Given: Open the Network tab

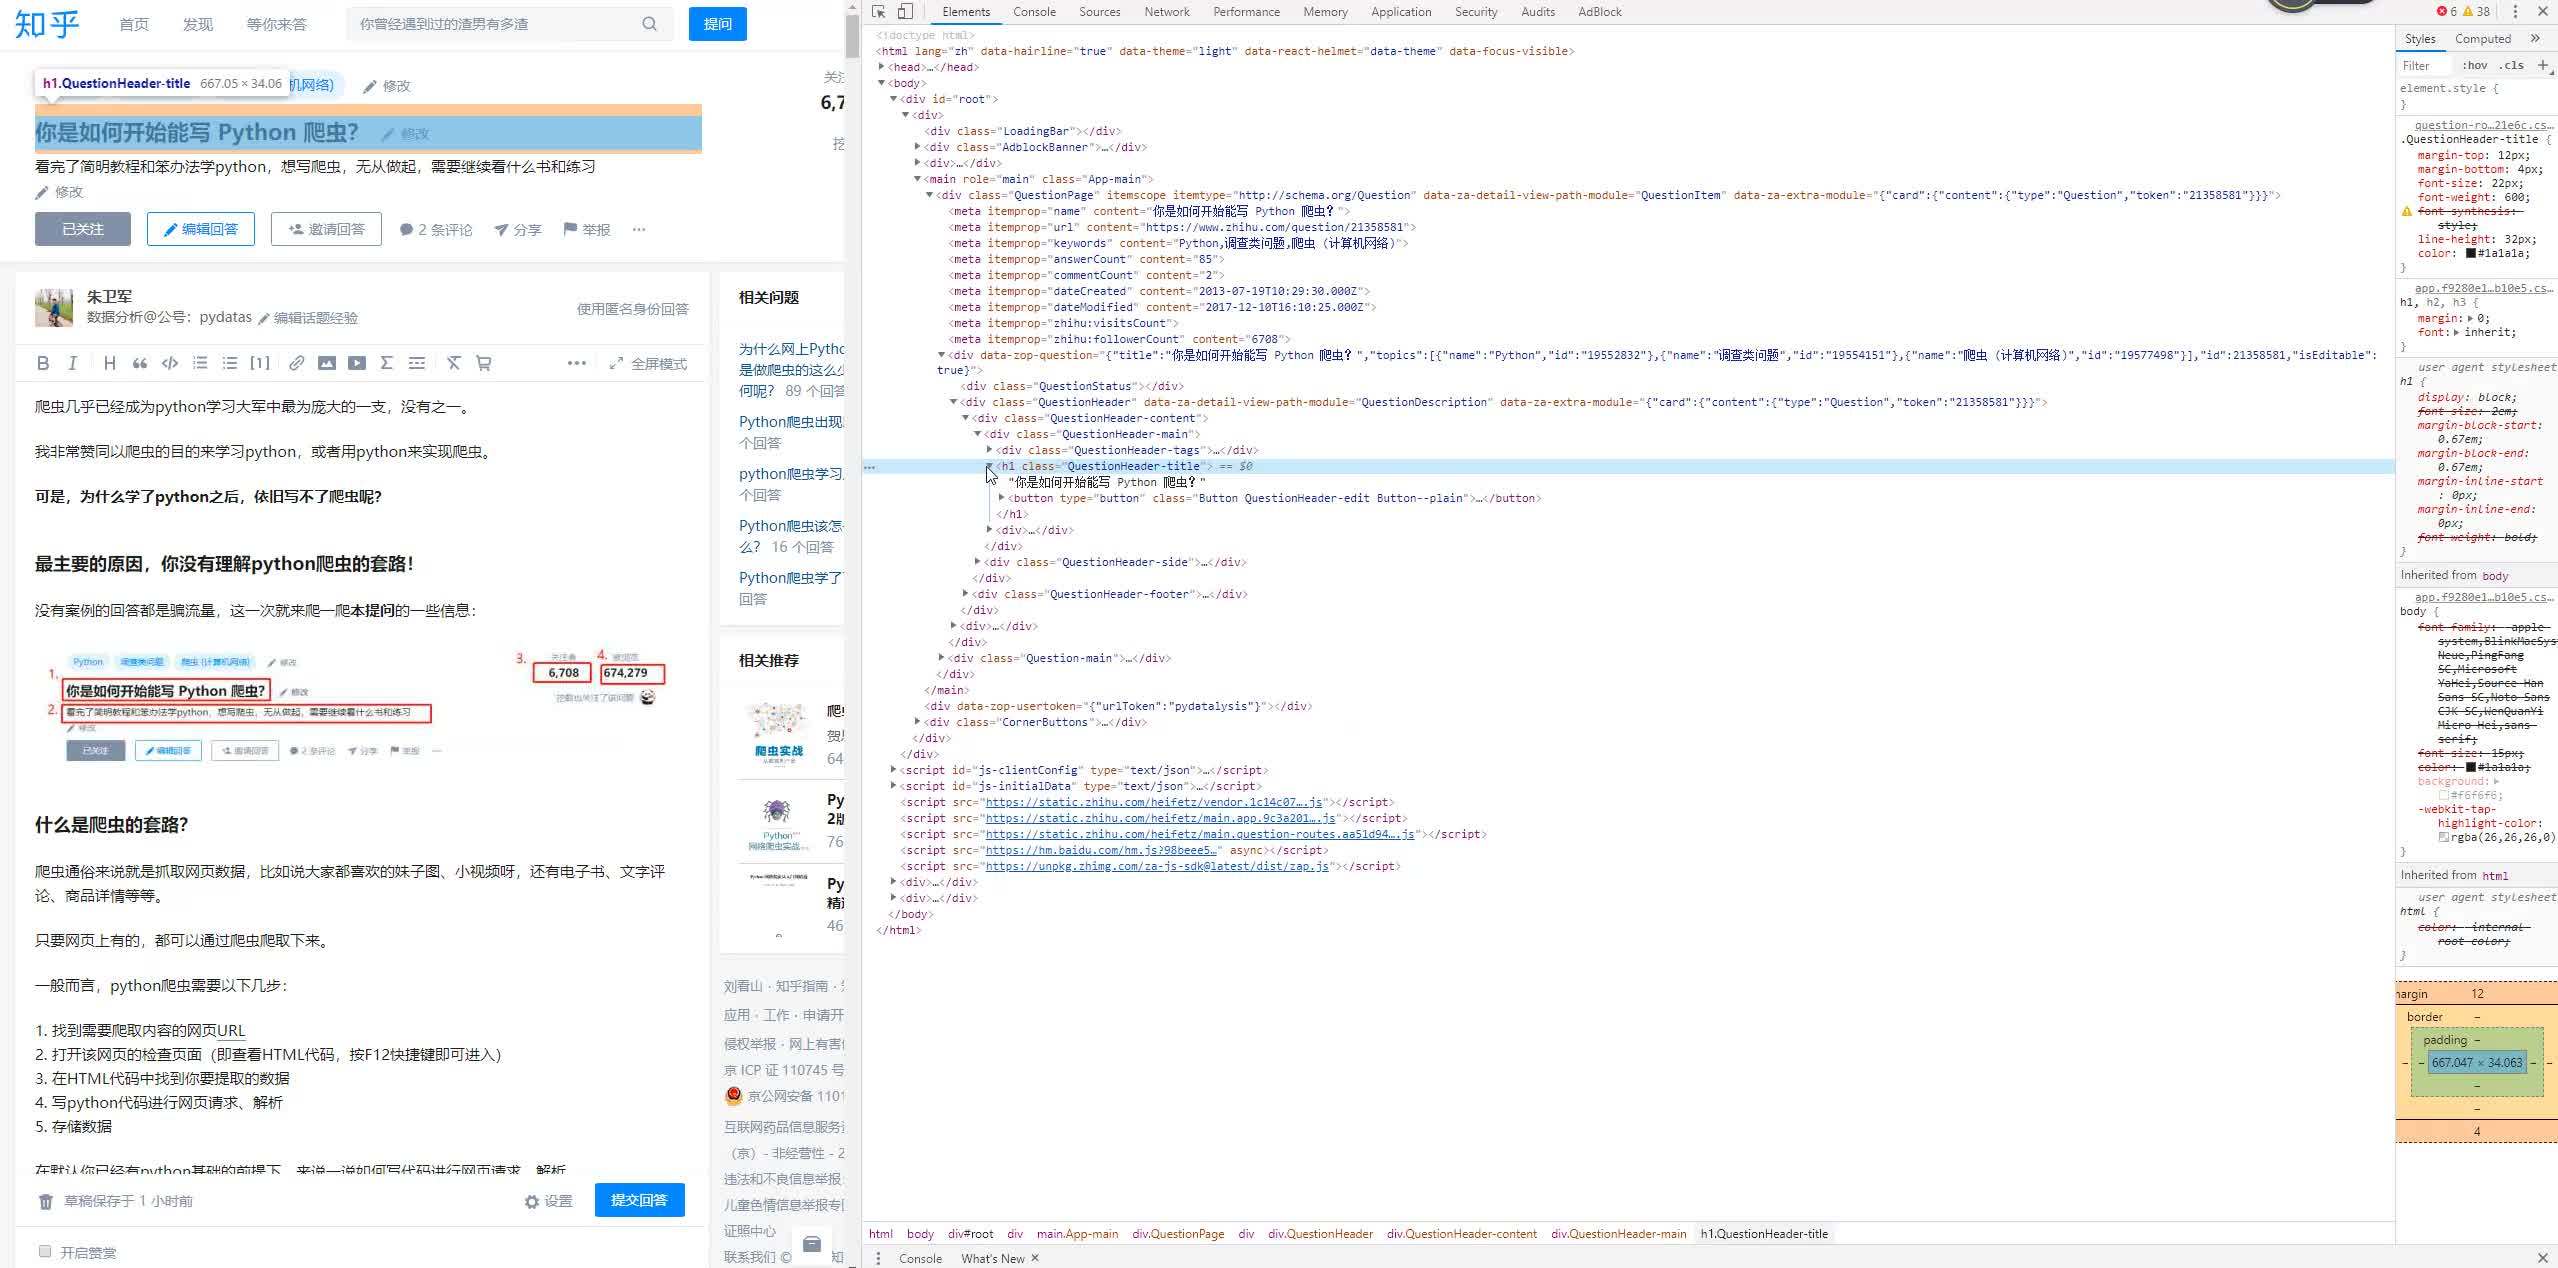Looking at the screenshot, I should click(x=1167, y=12).
